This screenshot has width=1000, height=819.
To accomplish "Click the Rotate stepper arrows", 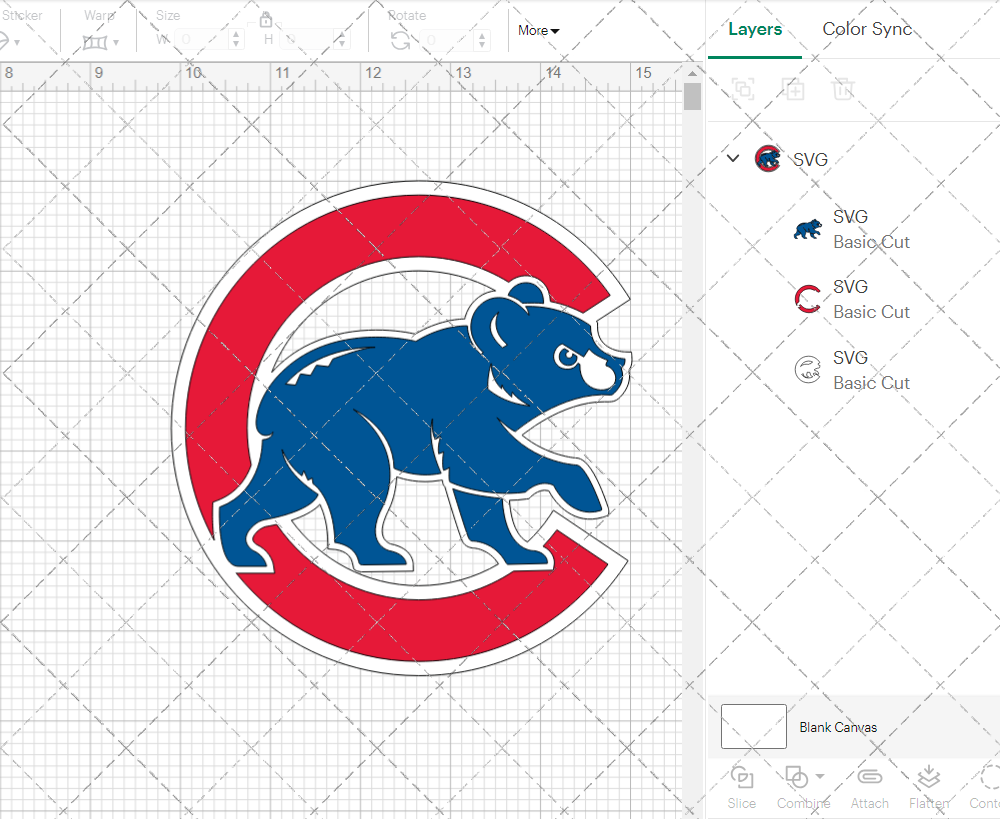I will tap(482, 40).
